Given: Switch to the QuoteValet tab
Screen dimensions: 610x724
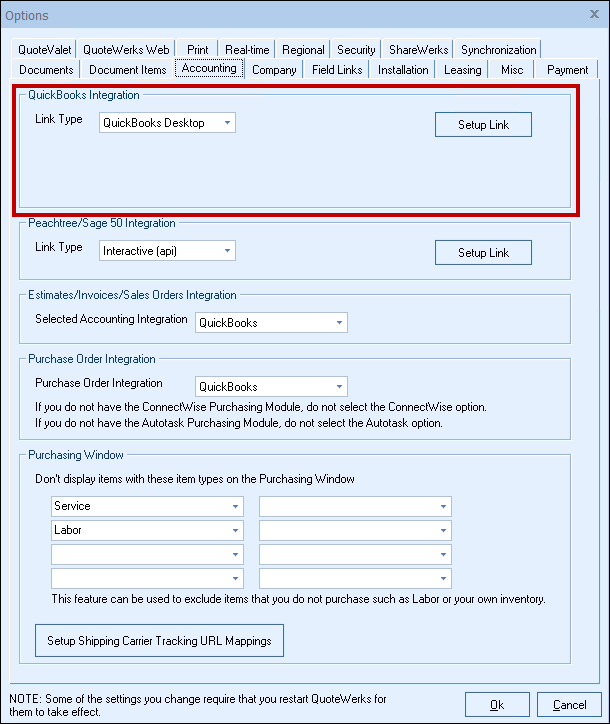Looking at the screenshot, I should tap(47, 50).
